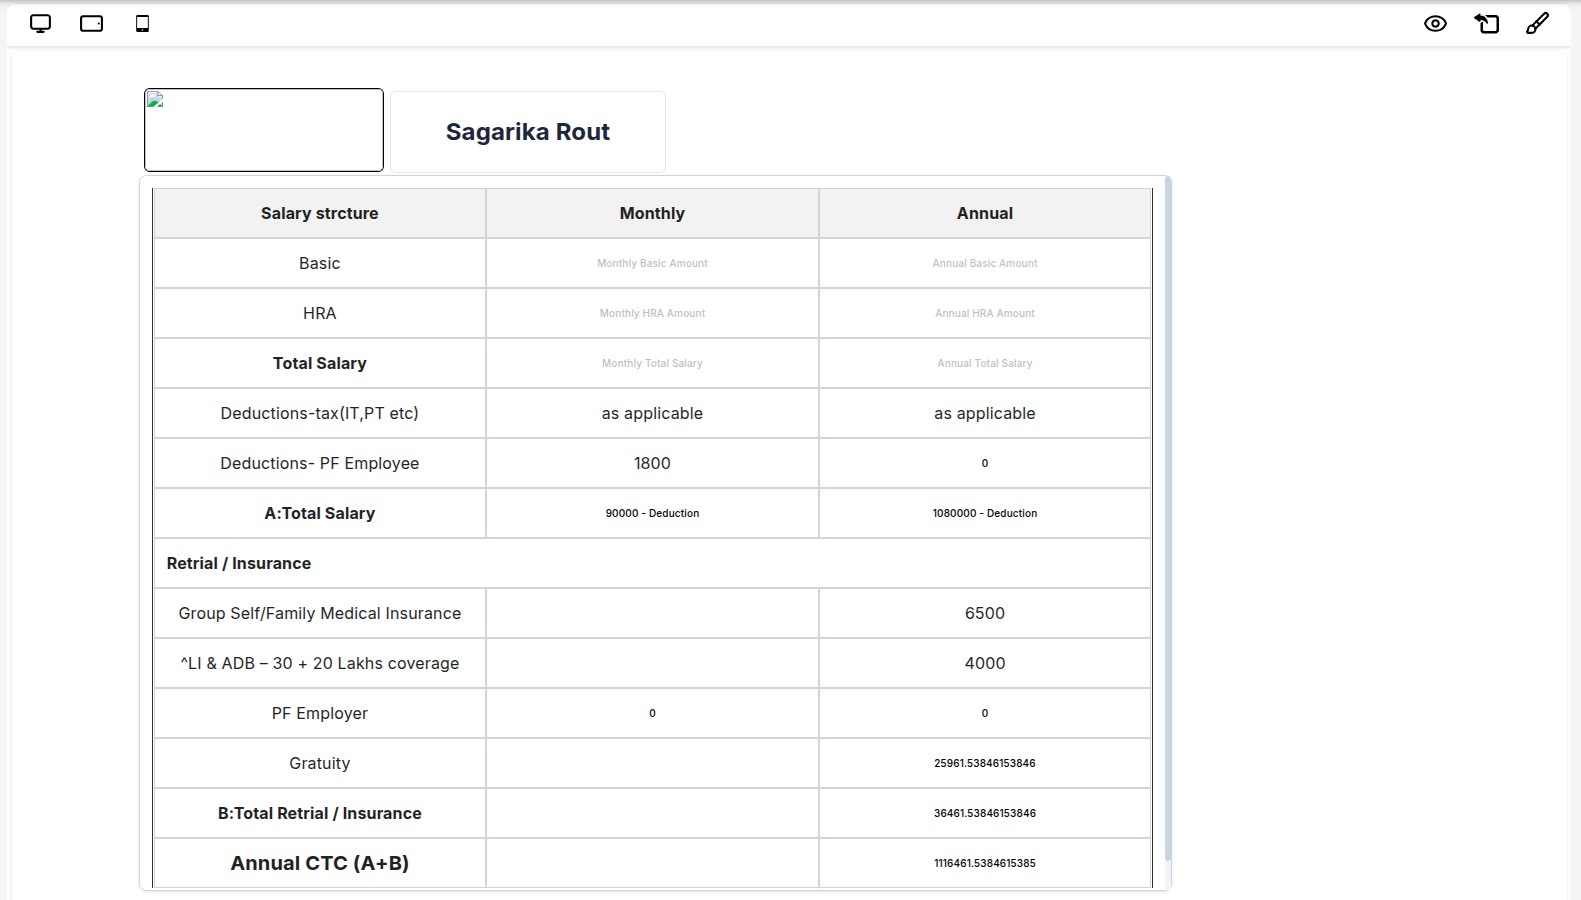Click the undo/revert icon in toolbar
The height and width of the screenshot is (900, 1581).
pyautogui.click(x=1487, y=24)
